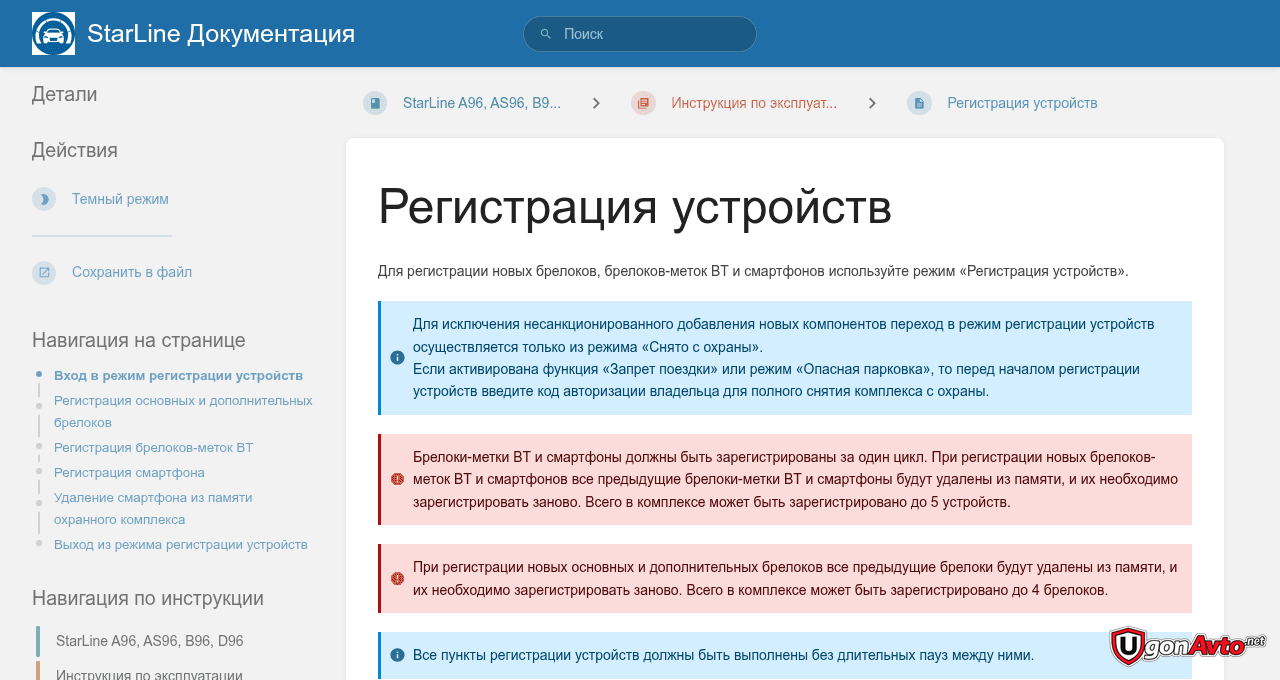Jump to Регистрация смартфона section

click(x=129, y=472)
